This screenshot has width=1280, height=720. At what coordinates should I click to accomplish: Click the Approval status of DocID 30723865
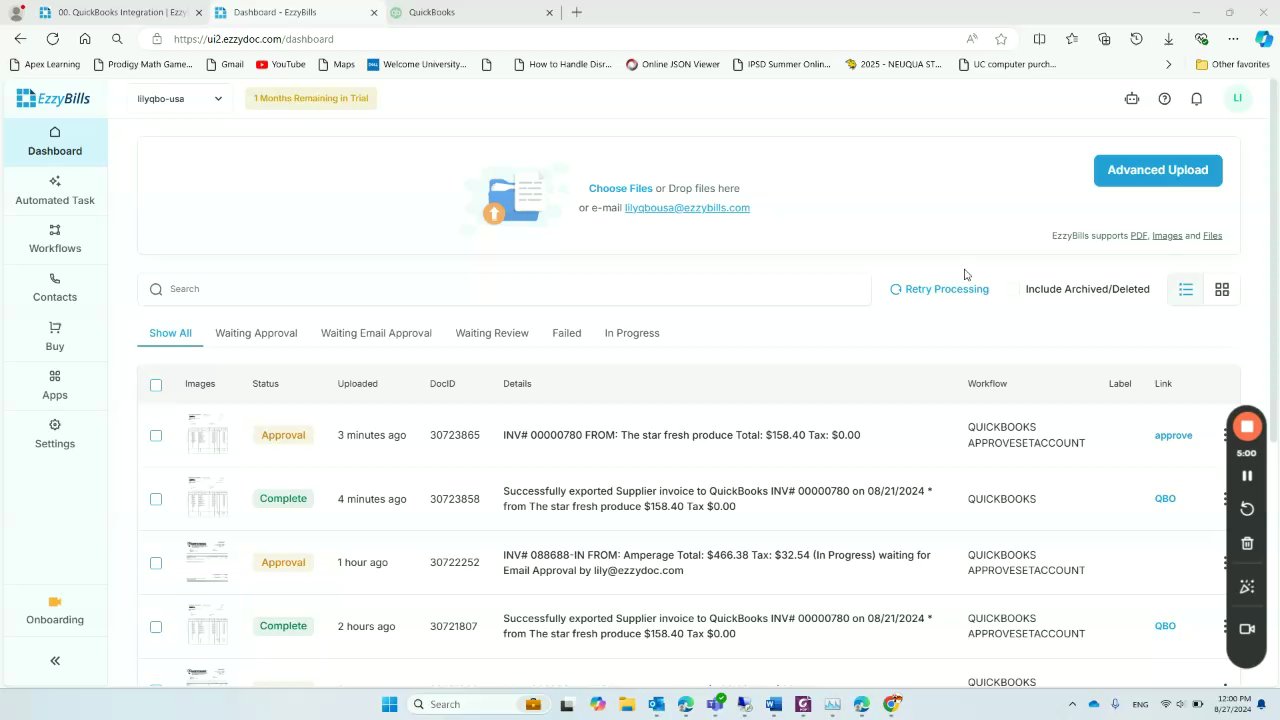[283, 435]
